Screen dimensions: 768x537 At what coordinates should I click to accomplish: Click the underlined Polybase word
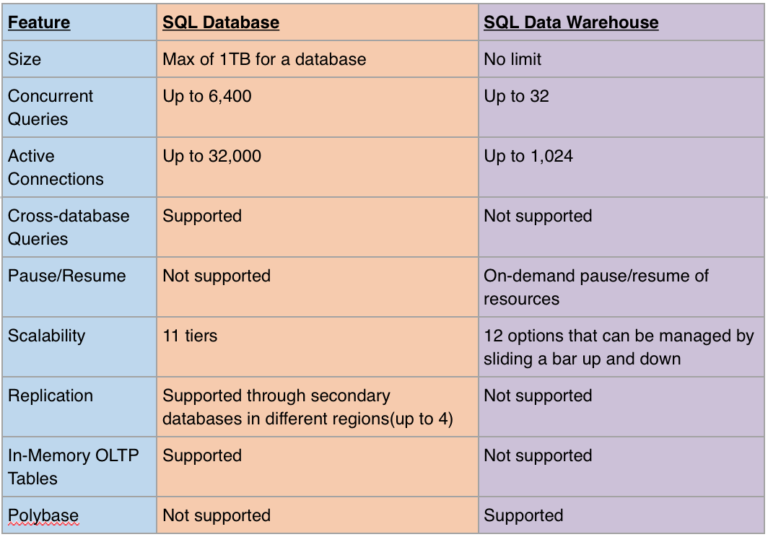(x=43, y=515)
